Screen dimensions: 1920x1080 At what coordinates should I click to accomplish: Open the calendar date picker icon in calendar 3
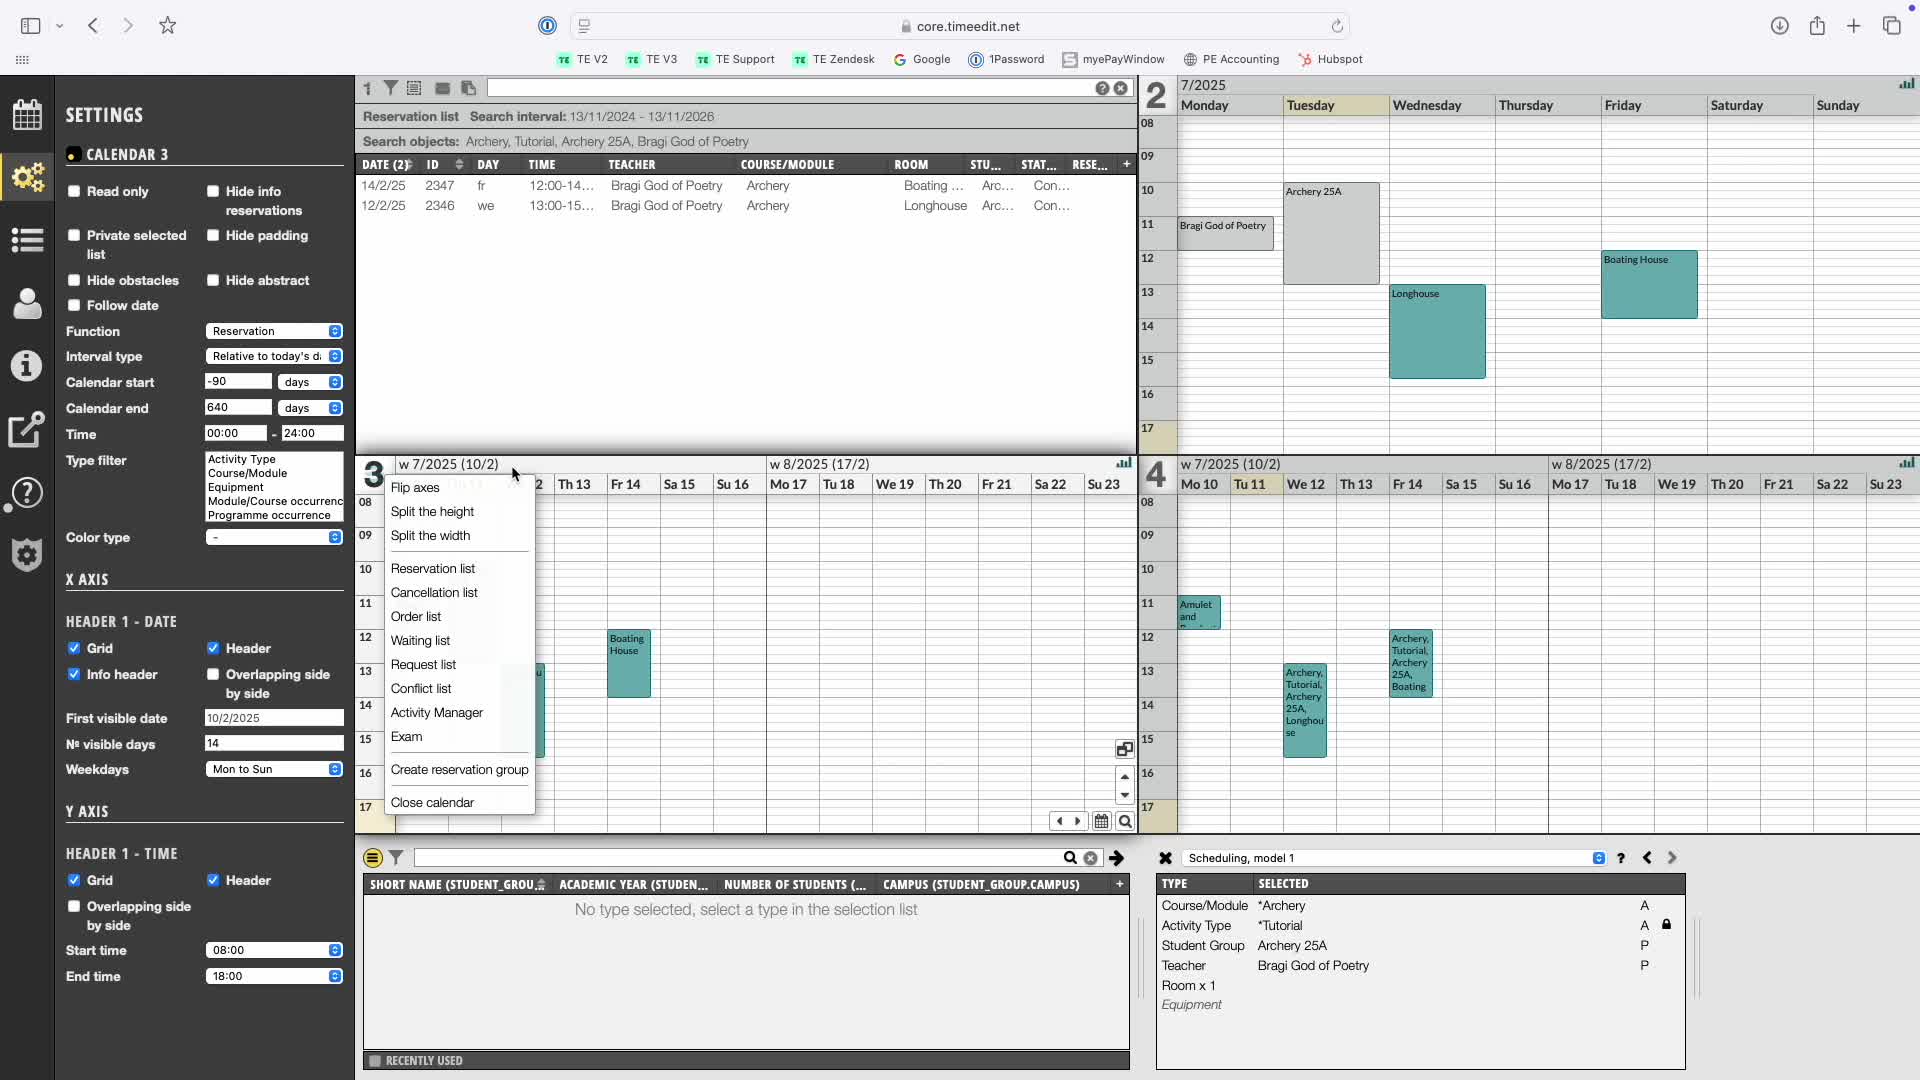coord(1101,821)
